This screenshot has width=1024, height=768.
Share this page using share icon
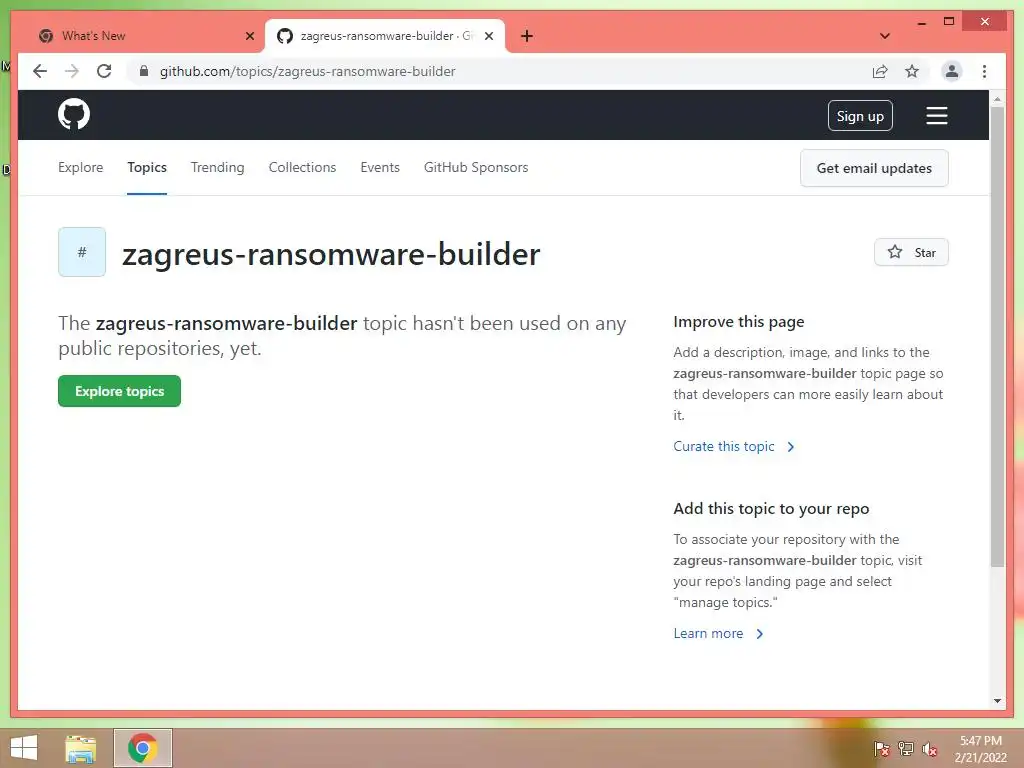pos(880,71)
